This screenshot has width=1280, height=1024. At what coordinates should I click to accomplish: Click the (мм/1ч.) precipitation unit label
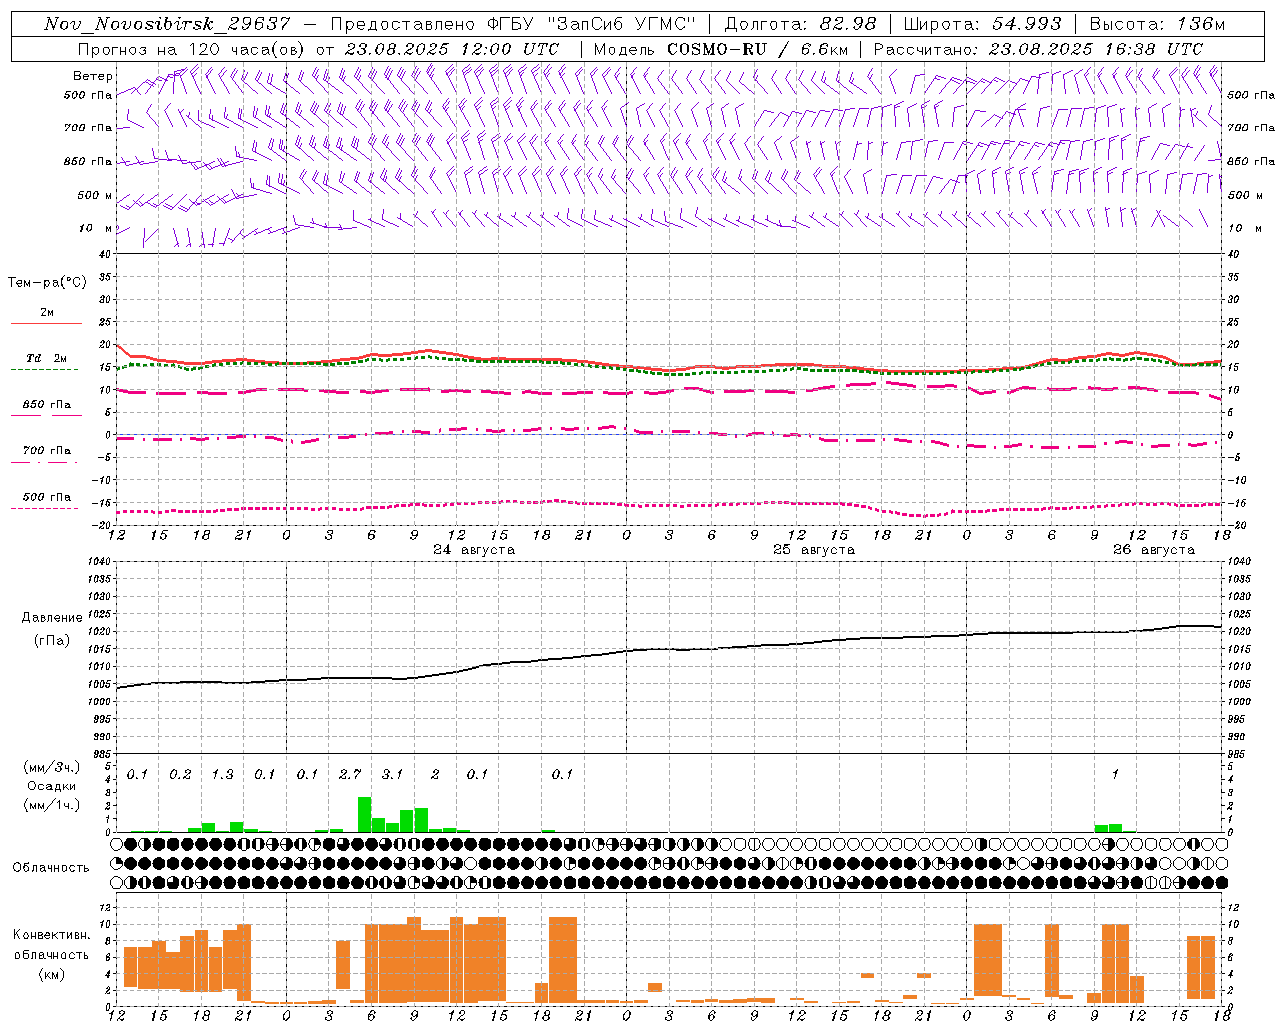click(51, 805)
